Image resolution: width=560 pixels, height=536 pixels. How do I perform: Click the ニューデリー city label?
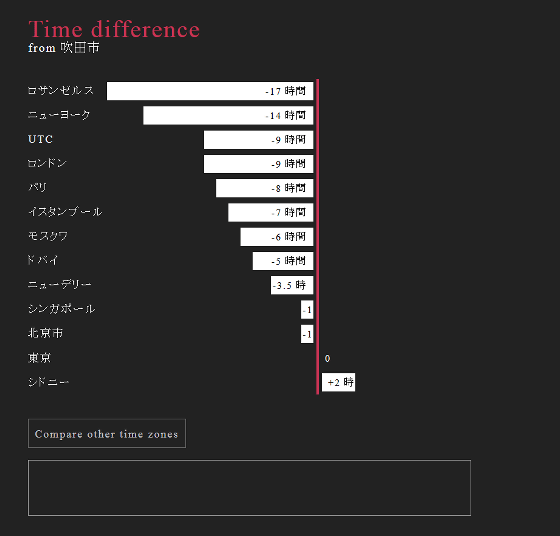pos(60,285)
